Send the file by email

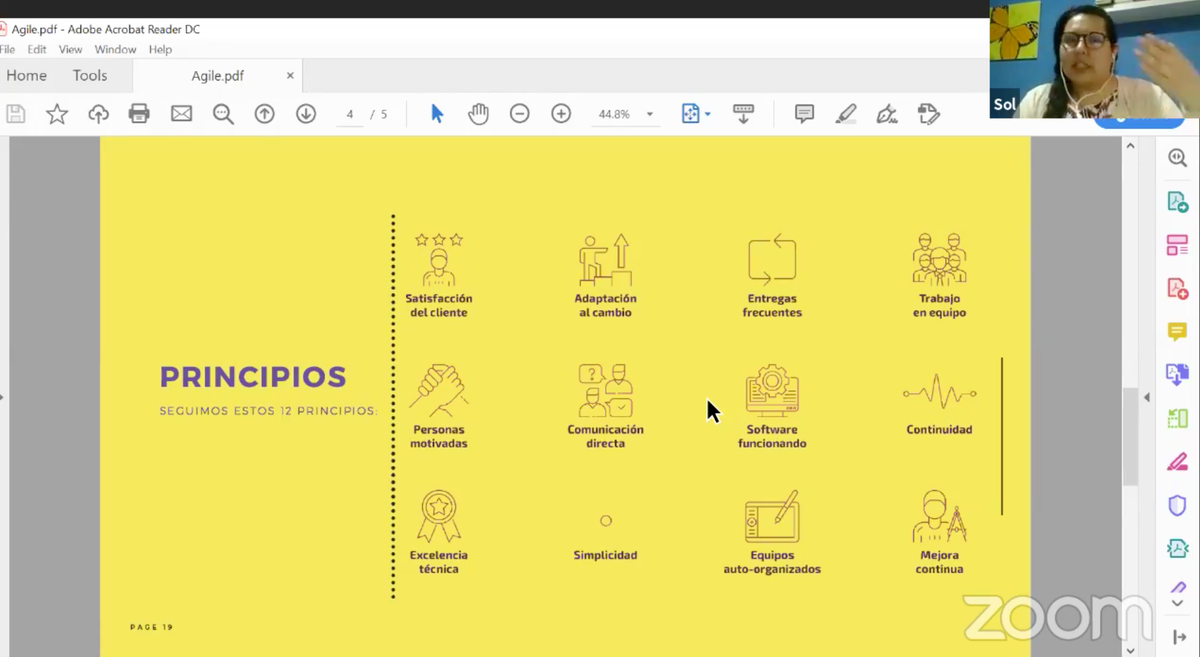181,114
